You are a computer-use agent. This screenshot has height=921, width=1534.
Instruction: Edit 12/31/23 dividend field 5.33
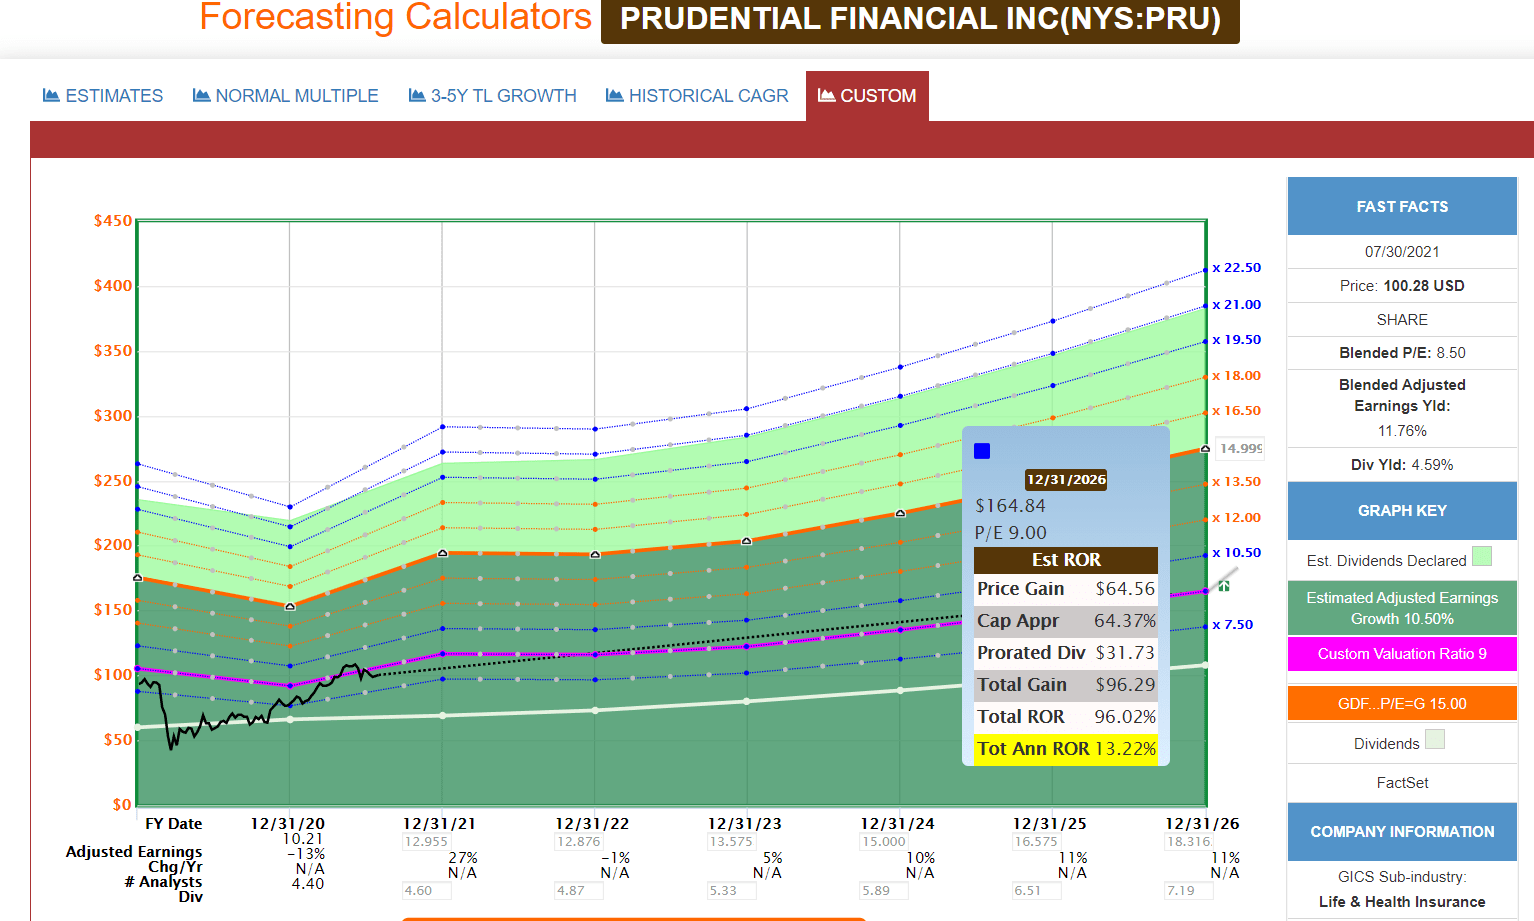click(732, 891)
